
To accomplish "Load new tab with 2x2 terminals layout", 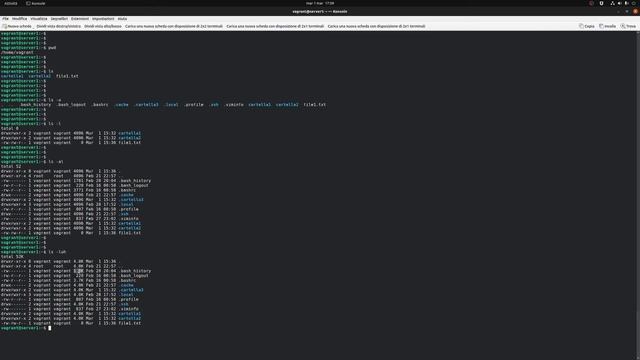I will click(174, 26).
